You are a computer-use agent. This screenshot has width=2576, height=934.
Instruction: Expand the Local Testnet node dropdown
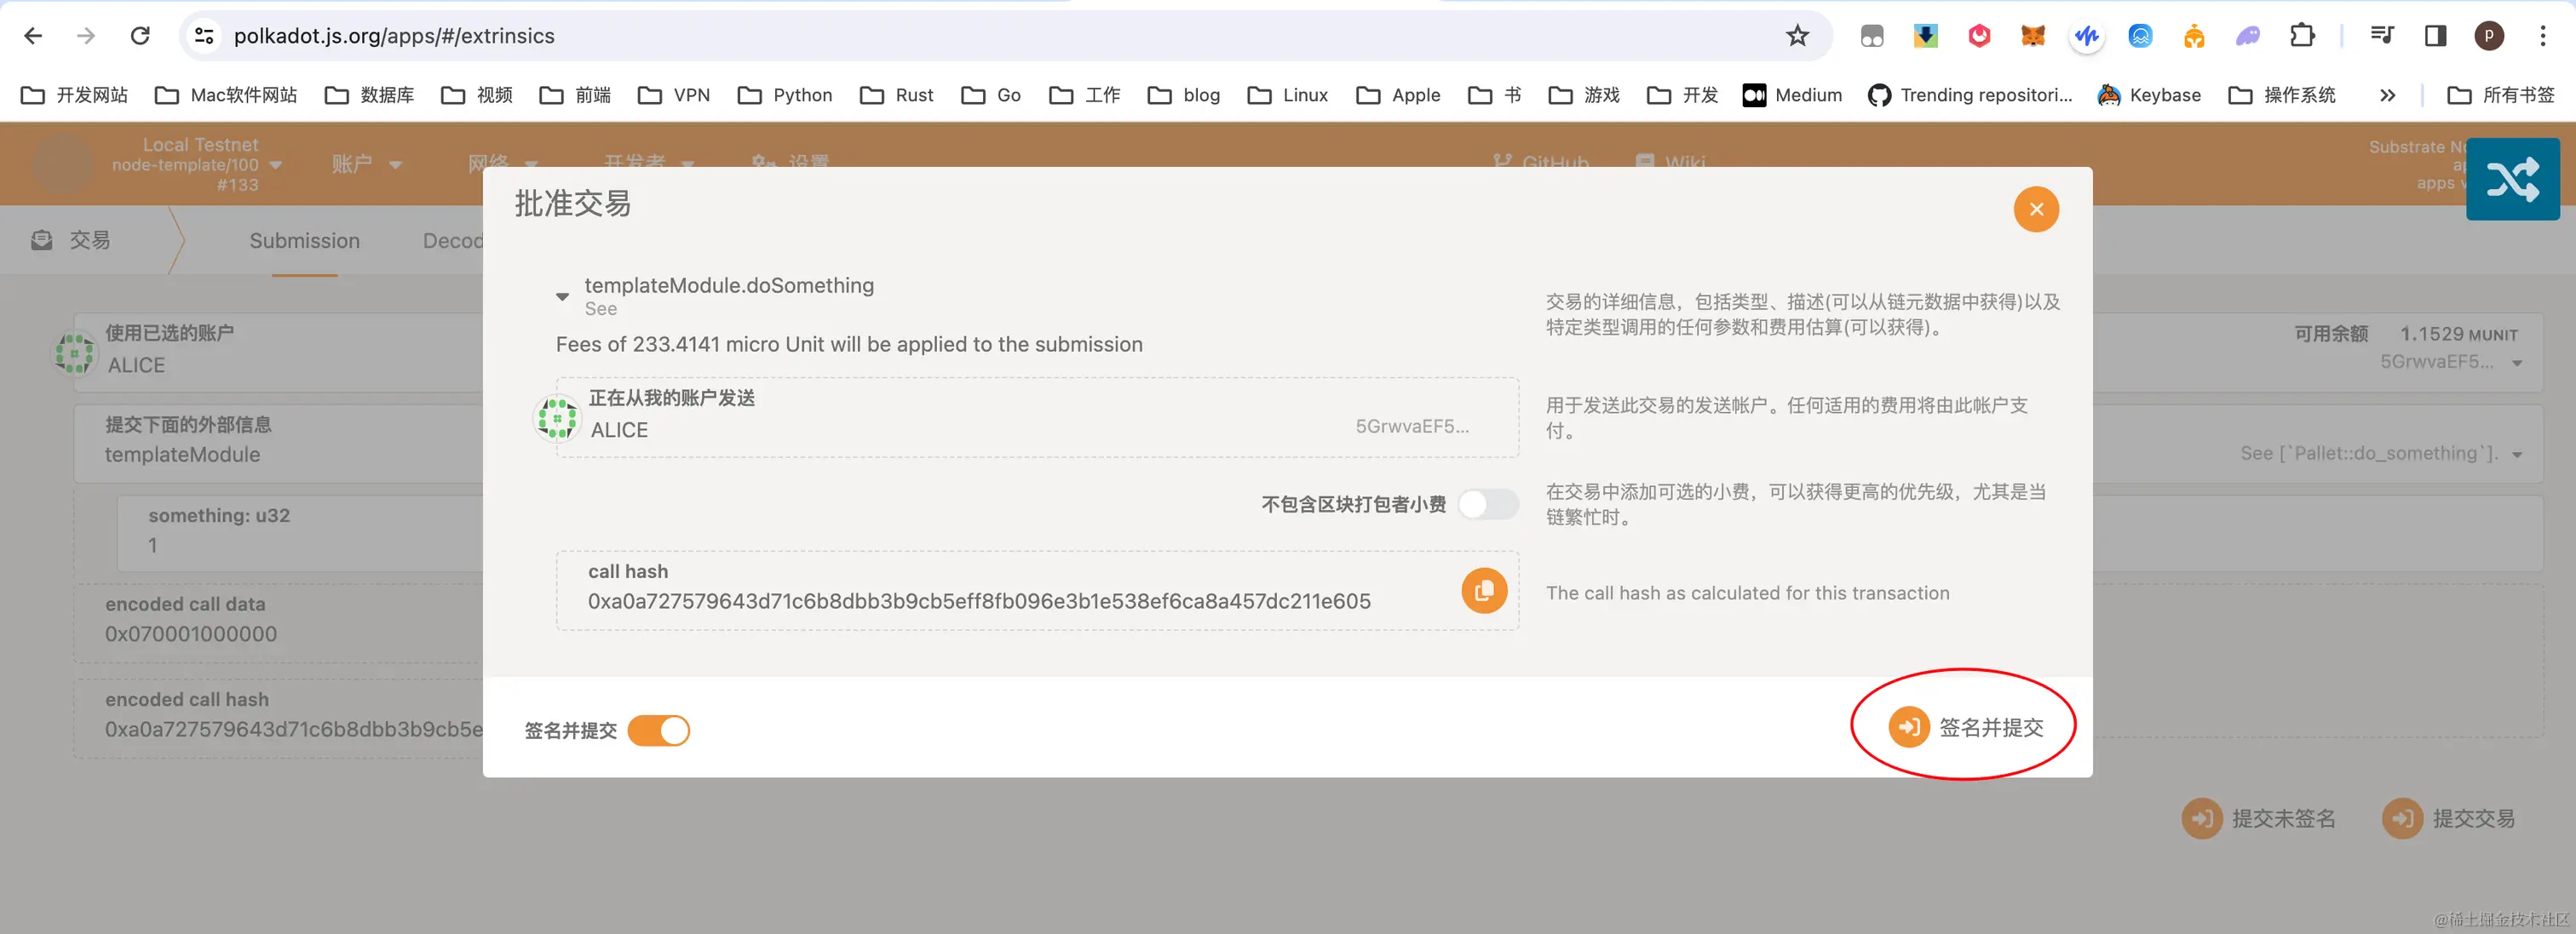[x=276, y=165]
